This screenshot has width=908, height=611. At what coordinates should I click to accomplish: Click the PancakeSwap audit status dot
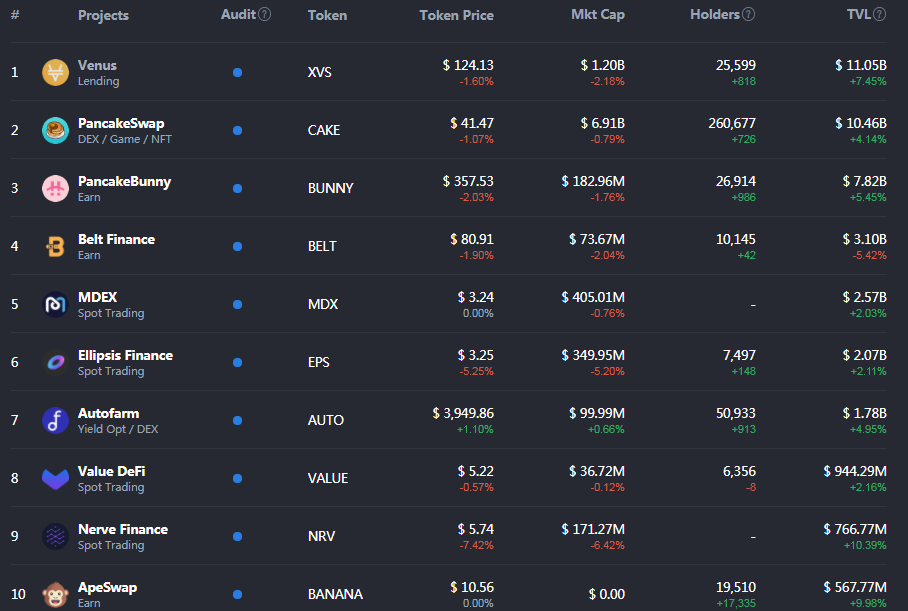tap(237, 130)
